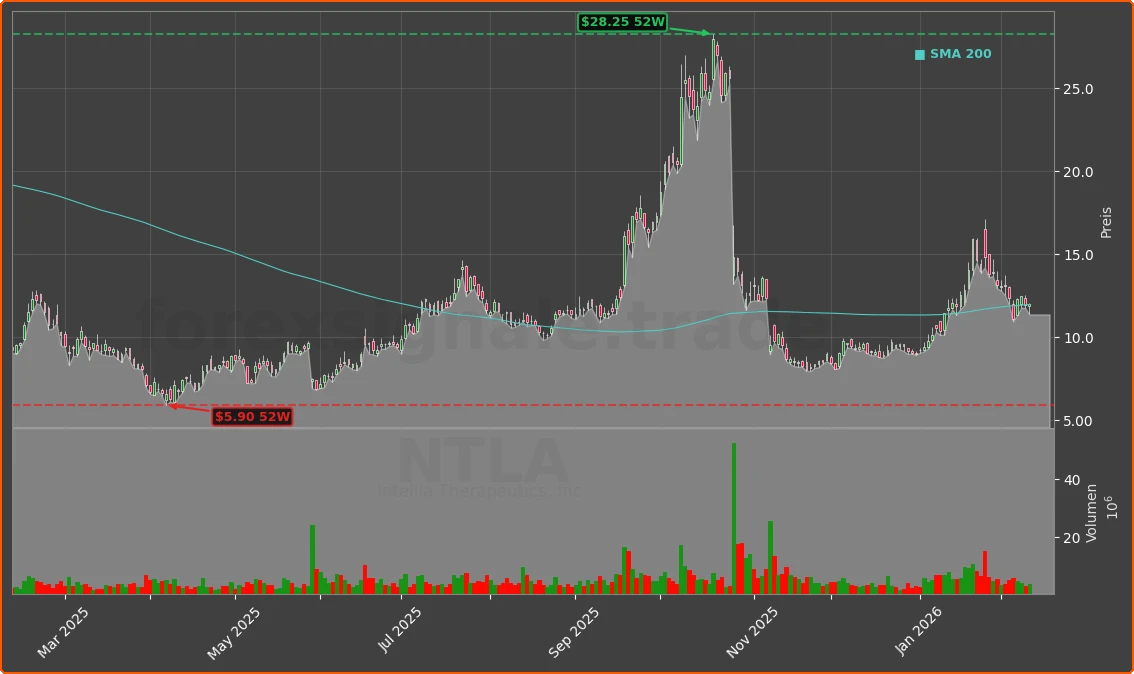Expand the Preis price axis
This screenshot has width=1134, height=674.
tap(1104, 222)
